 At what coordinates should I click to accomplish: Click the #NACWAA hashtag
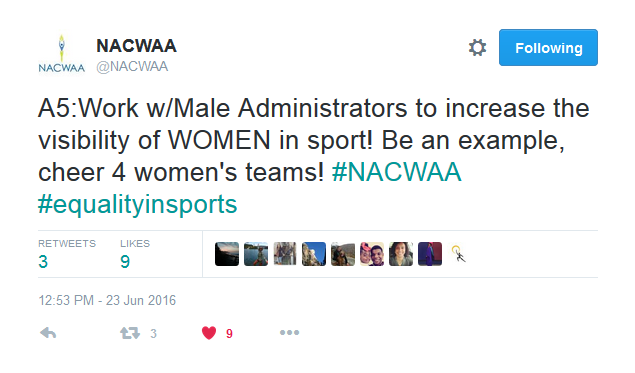click(396, 172)
